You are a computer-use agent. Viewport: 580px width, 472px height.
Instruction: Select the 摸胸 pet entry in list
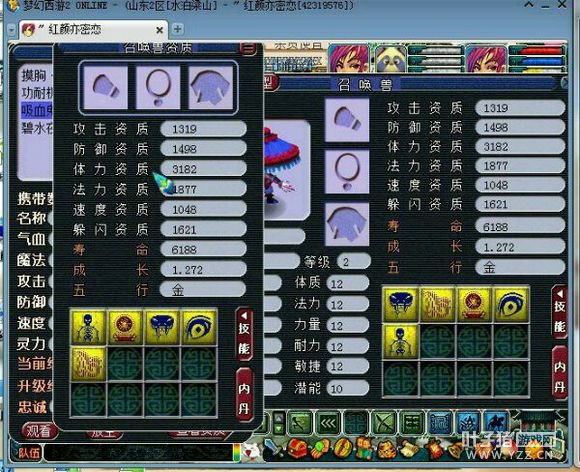click(x=37, y=75)
